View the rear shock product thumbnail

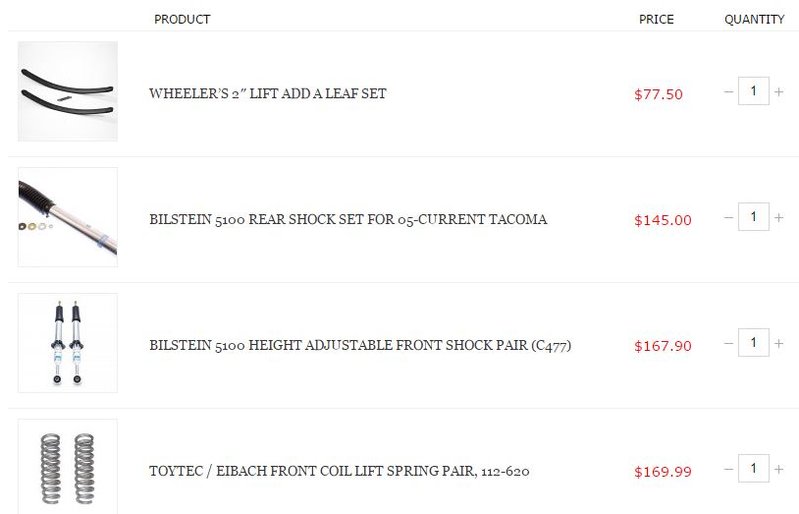(x=68, y=217)
